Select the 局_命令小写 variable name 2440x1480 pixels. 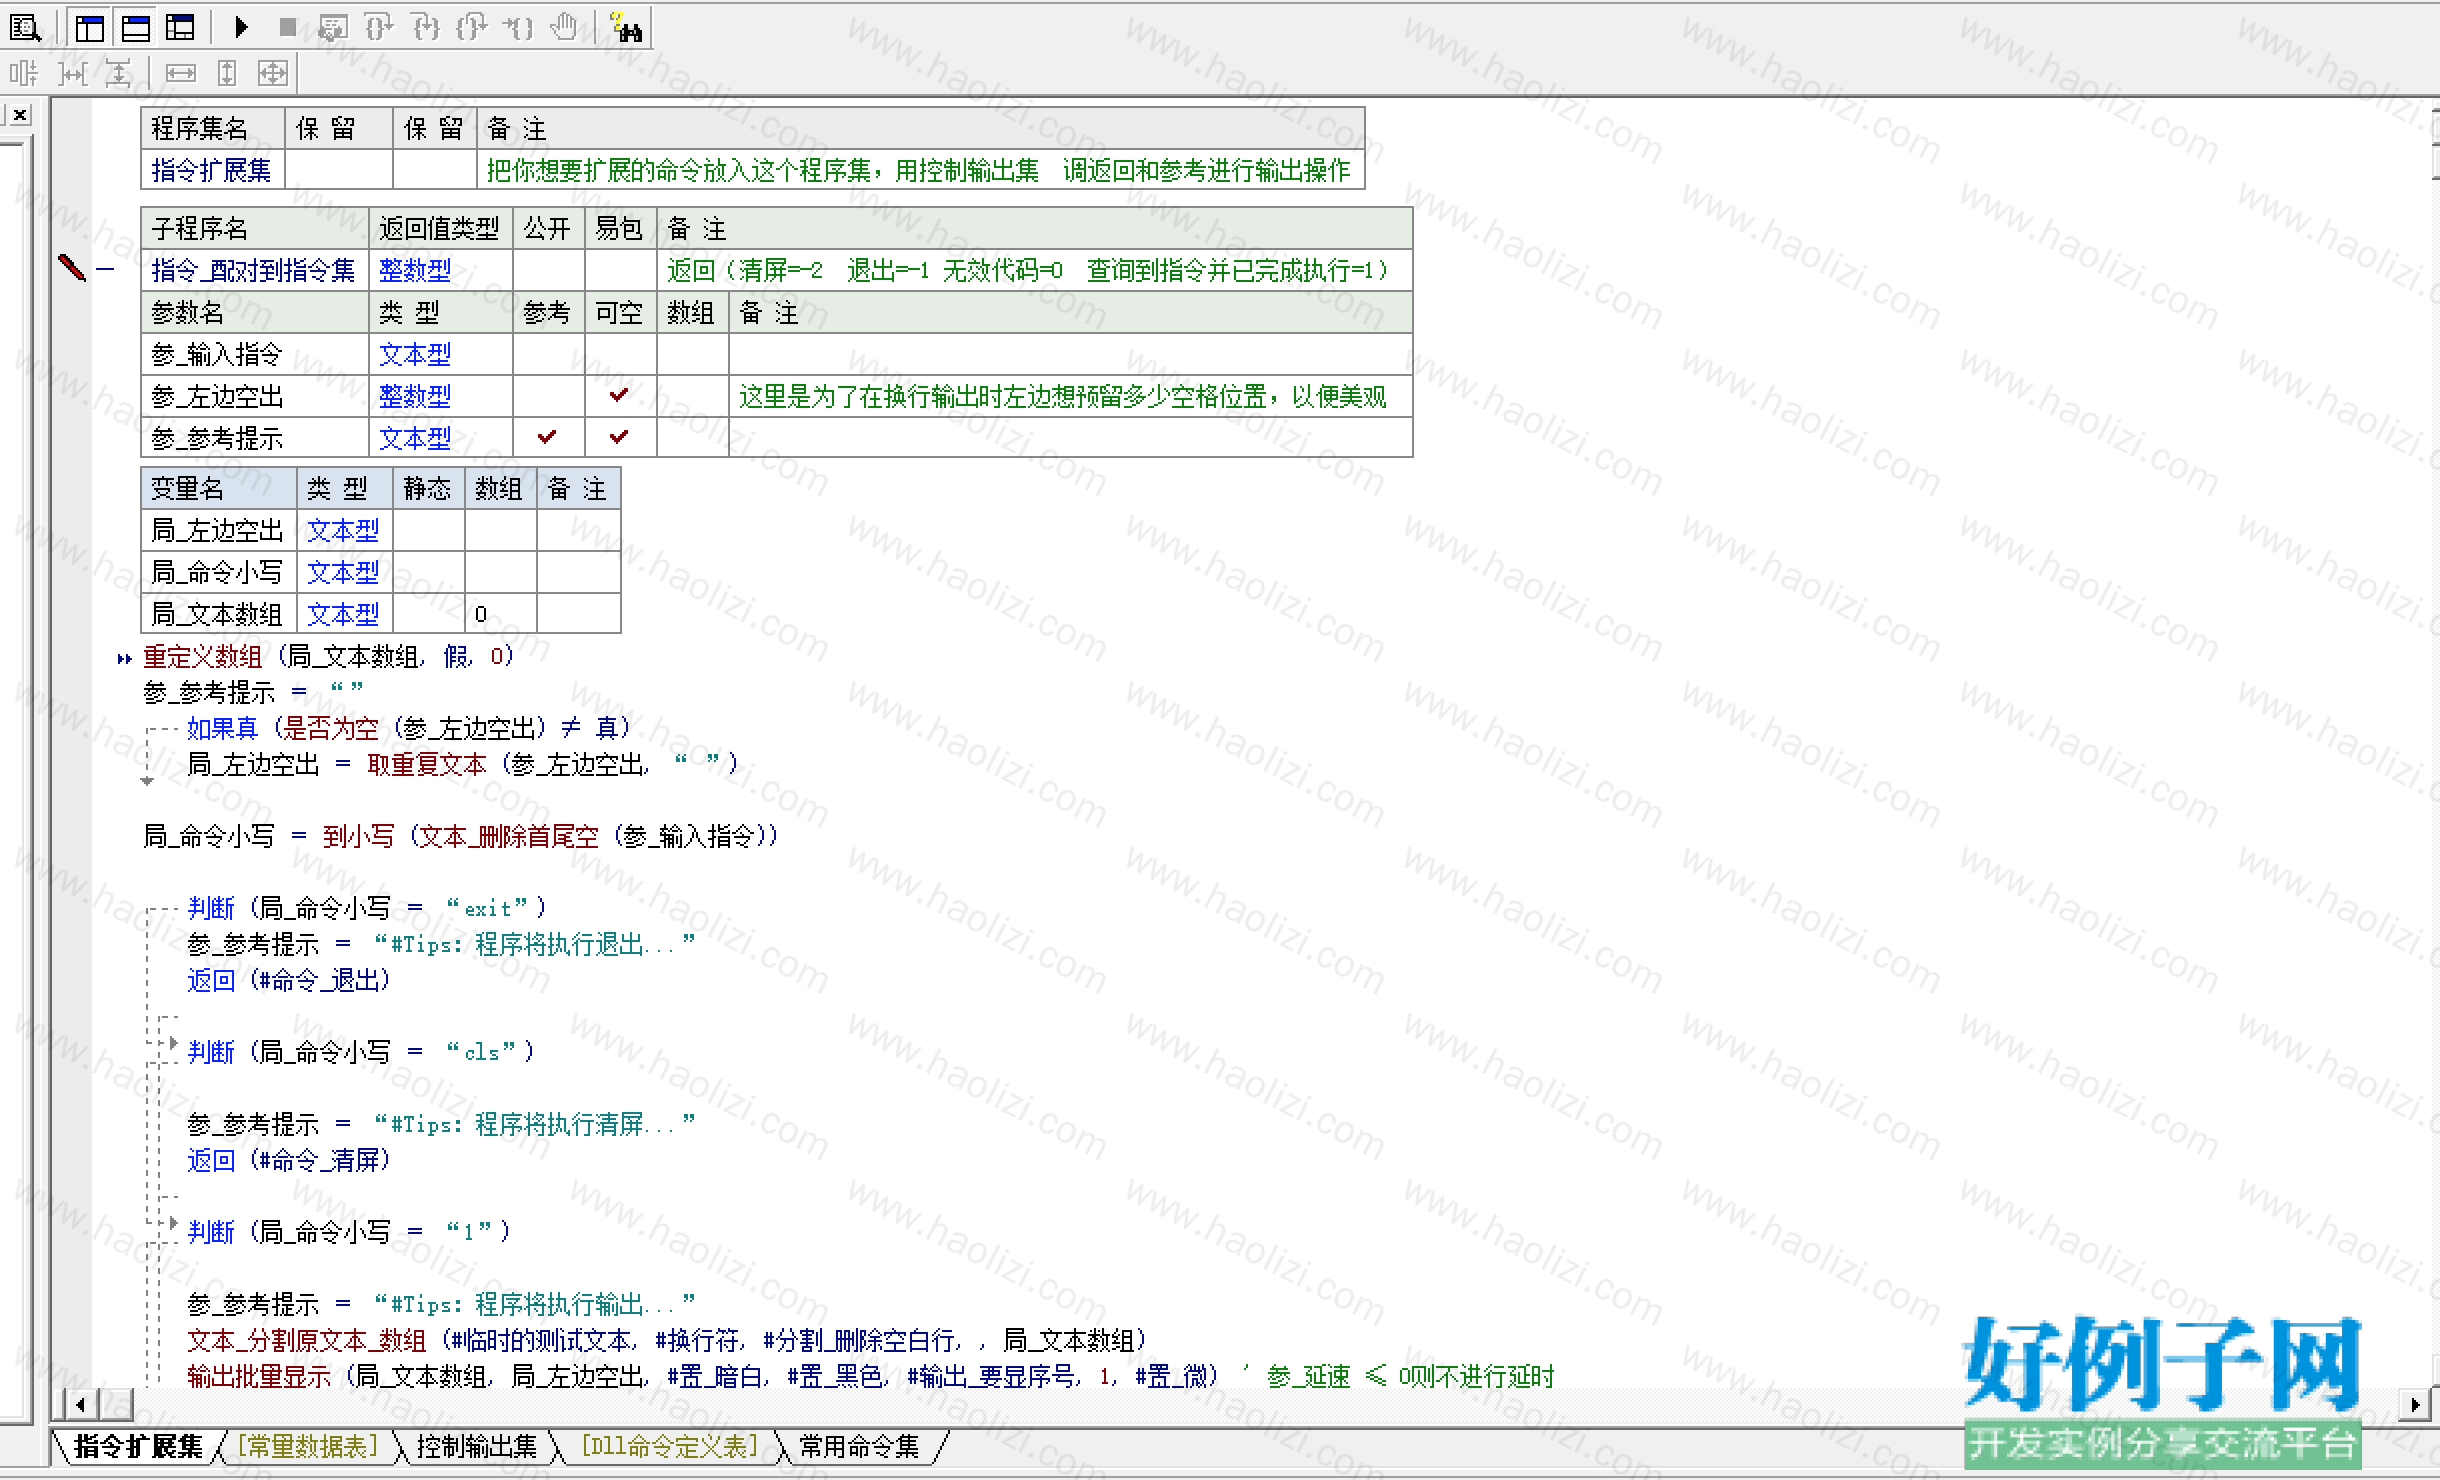(217, 572)
